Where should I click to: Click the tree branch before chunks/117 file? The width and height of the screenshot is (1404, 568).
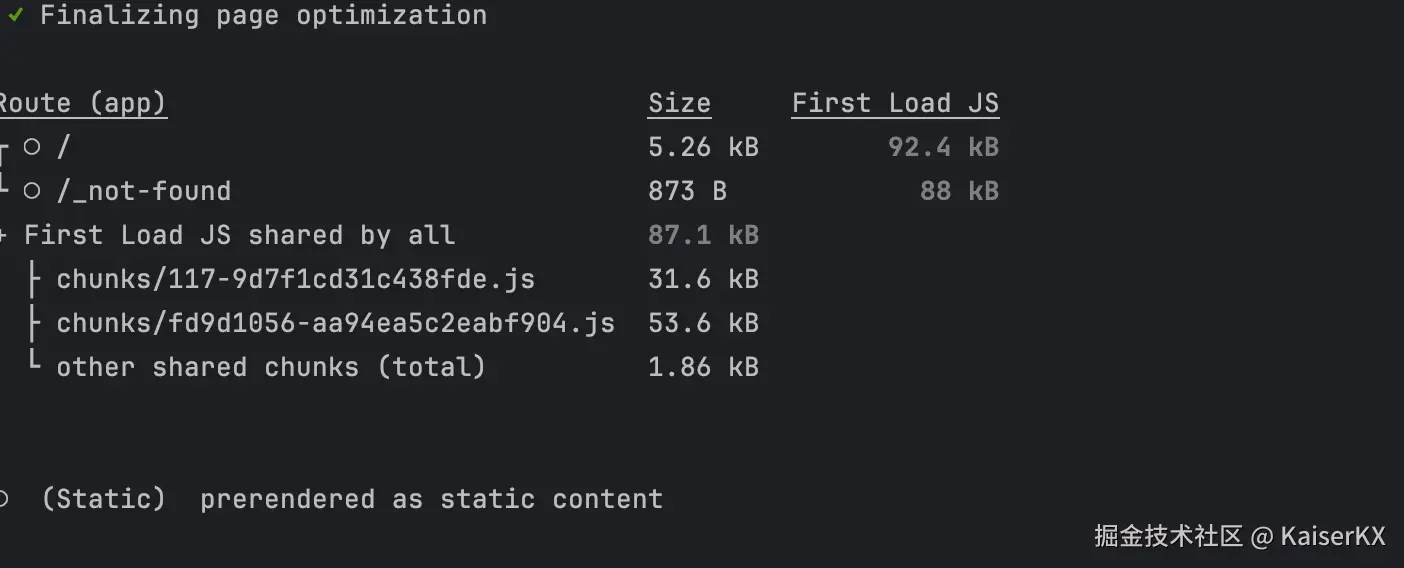pos(35,279)
